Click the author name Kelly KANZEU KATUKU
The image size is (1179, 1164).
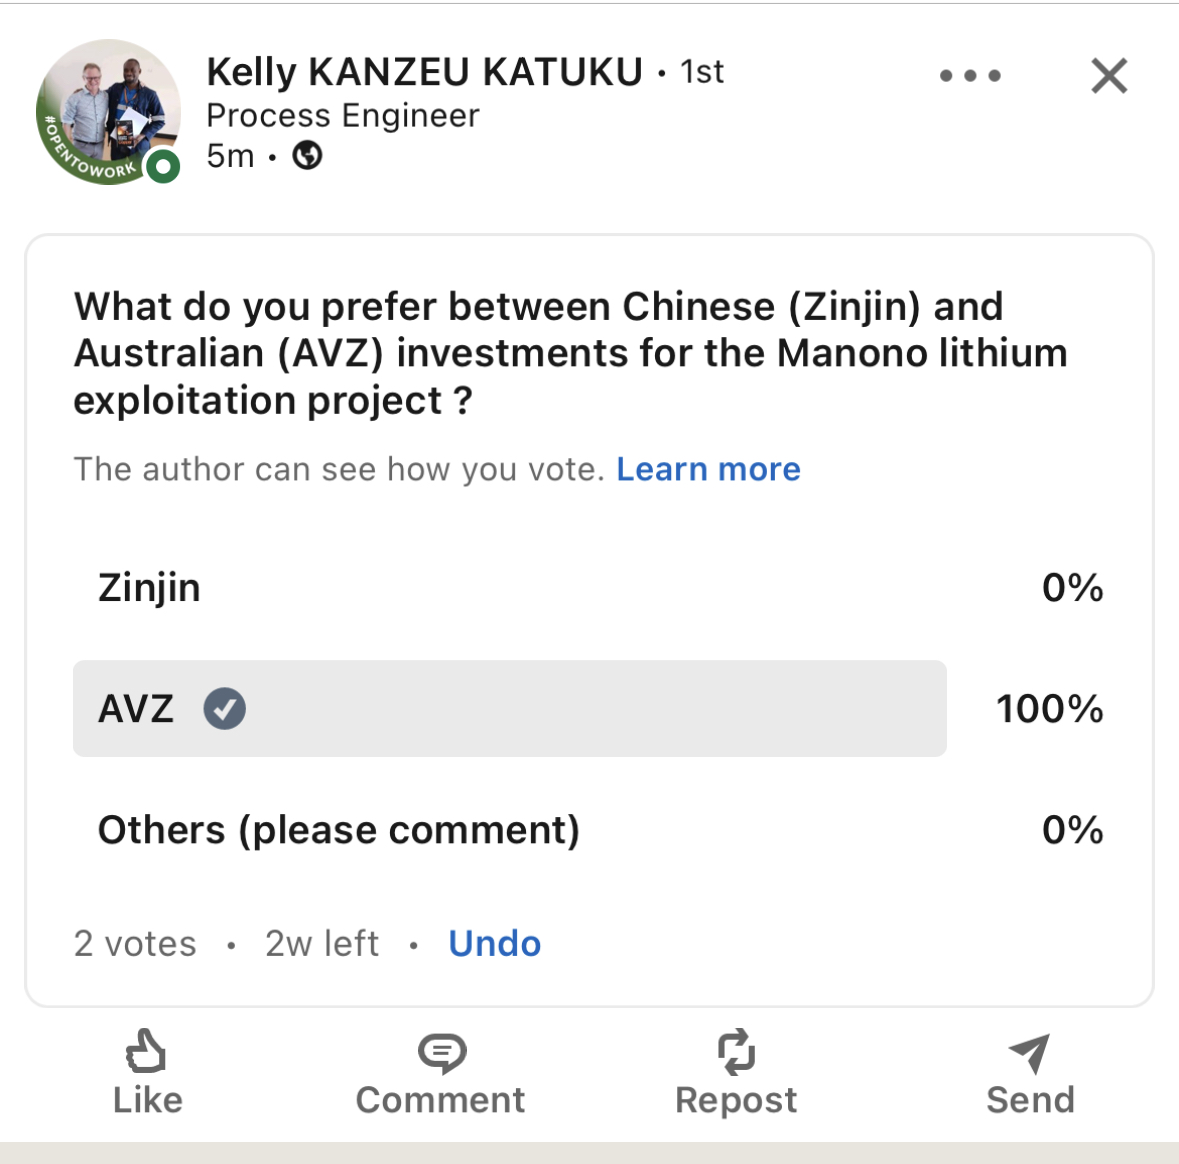click(424, 72)
